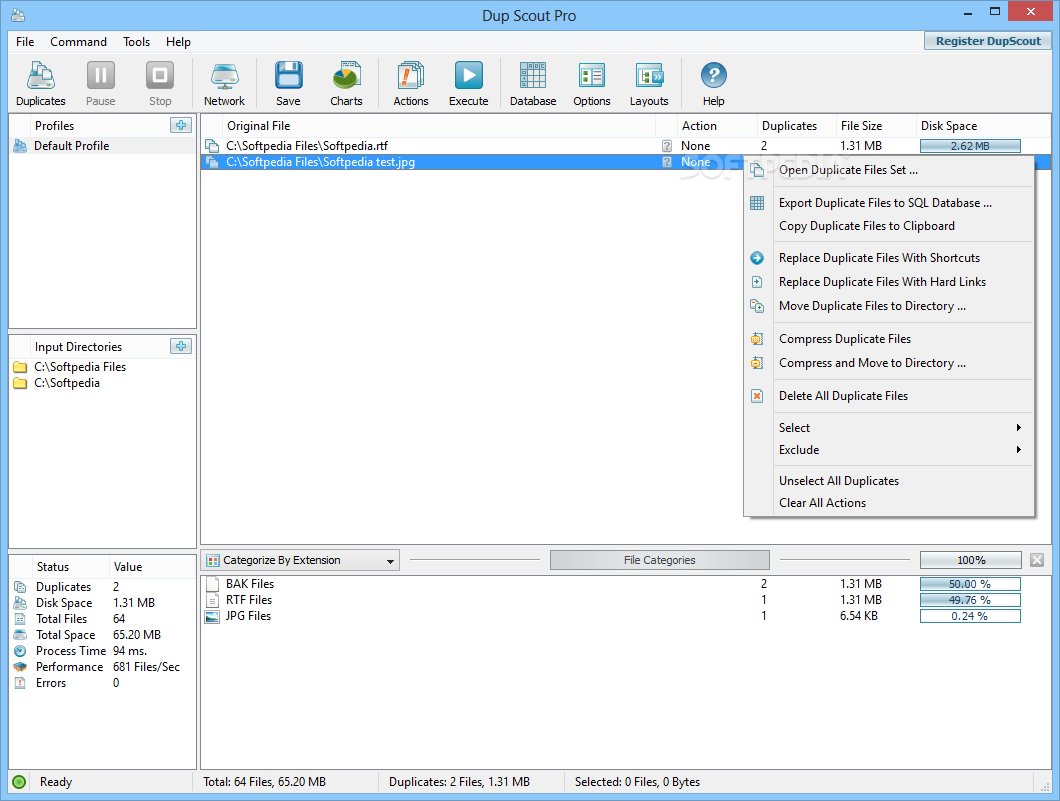Click the Default Profile icon
The width and height of the screenshot is (1060, 801).
(x=20, y=145)
